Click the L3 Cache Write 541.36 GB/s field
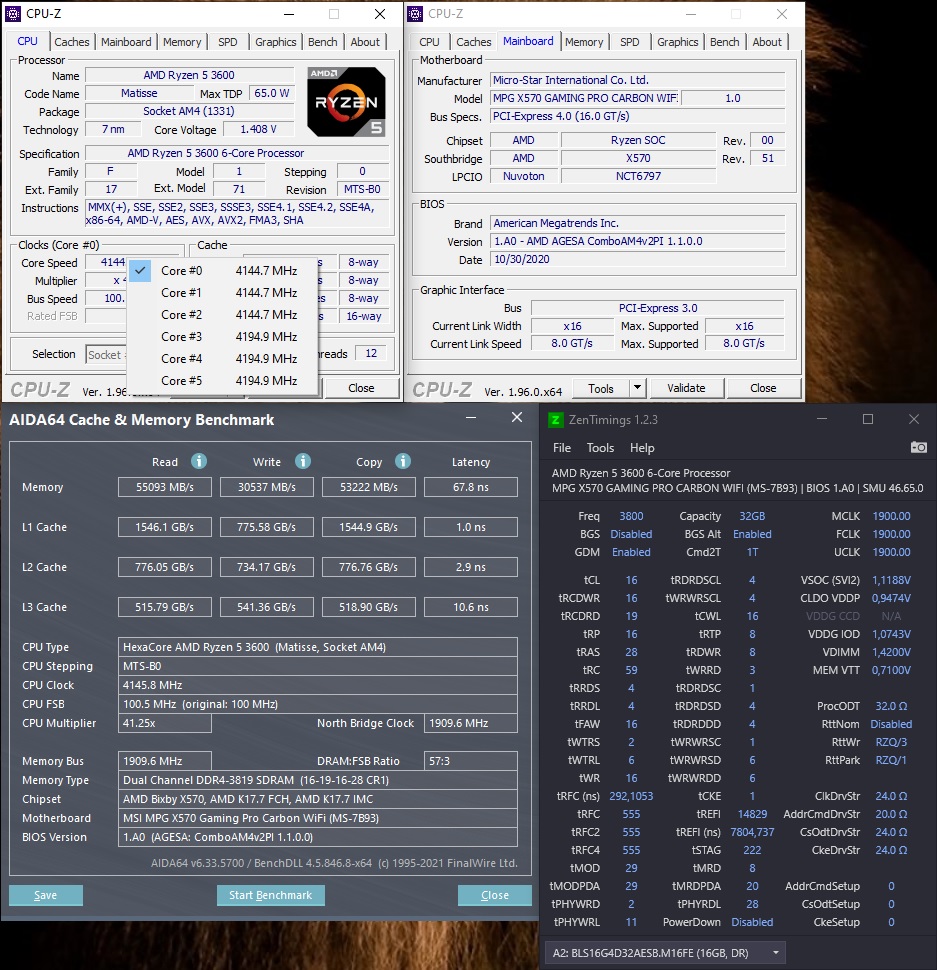 click(267, 607)
